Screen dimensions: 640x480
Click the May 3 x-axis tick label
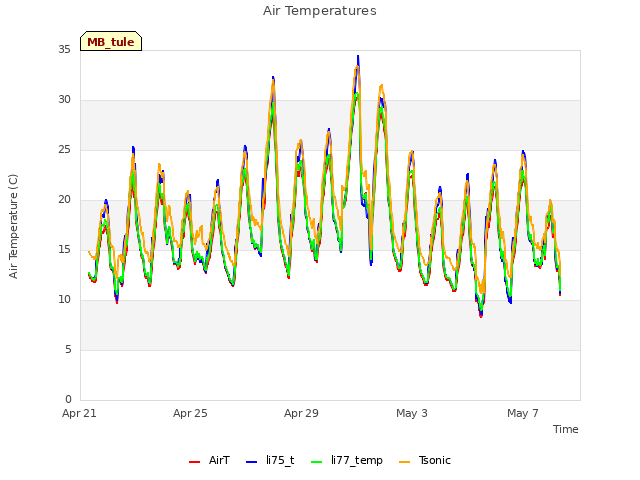pyautogui.click(x=412, y=413)
